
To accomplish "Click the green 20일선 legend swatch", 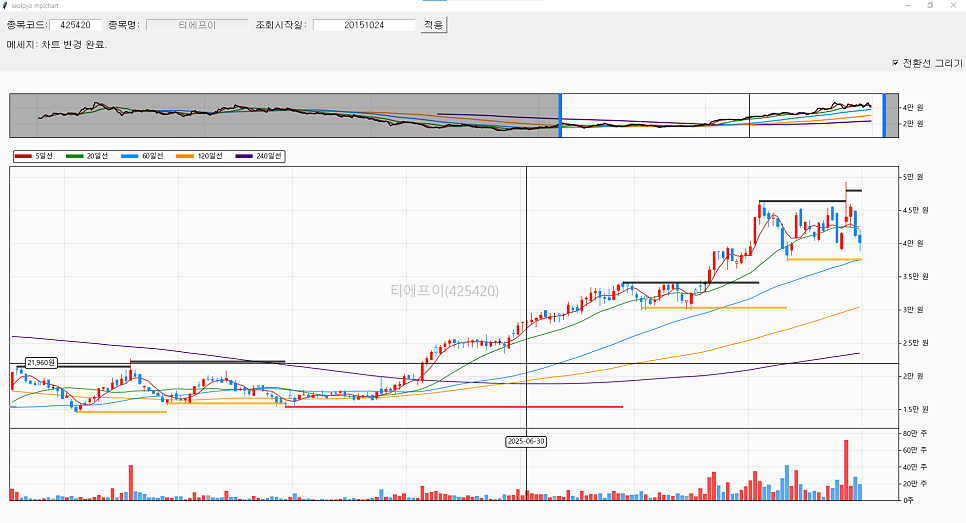I will coord(75,156).
